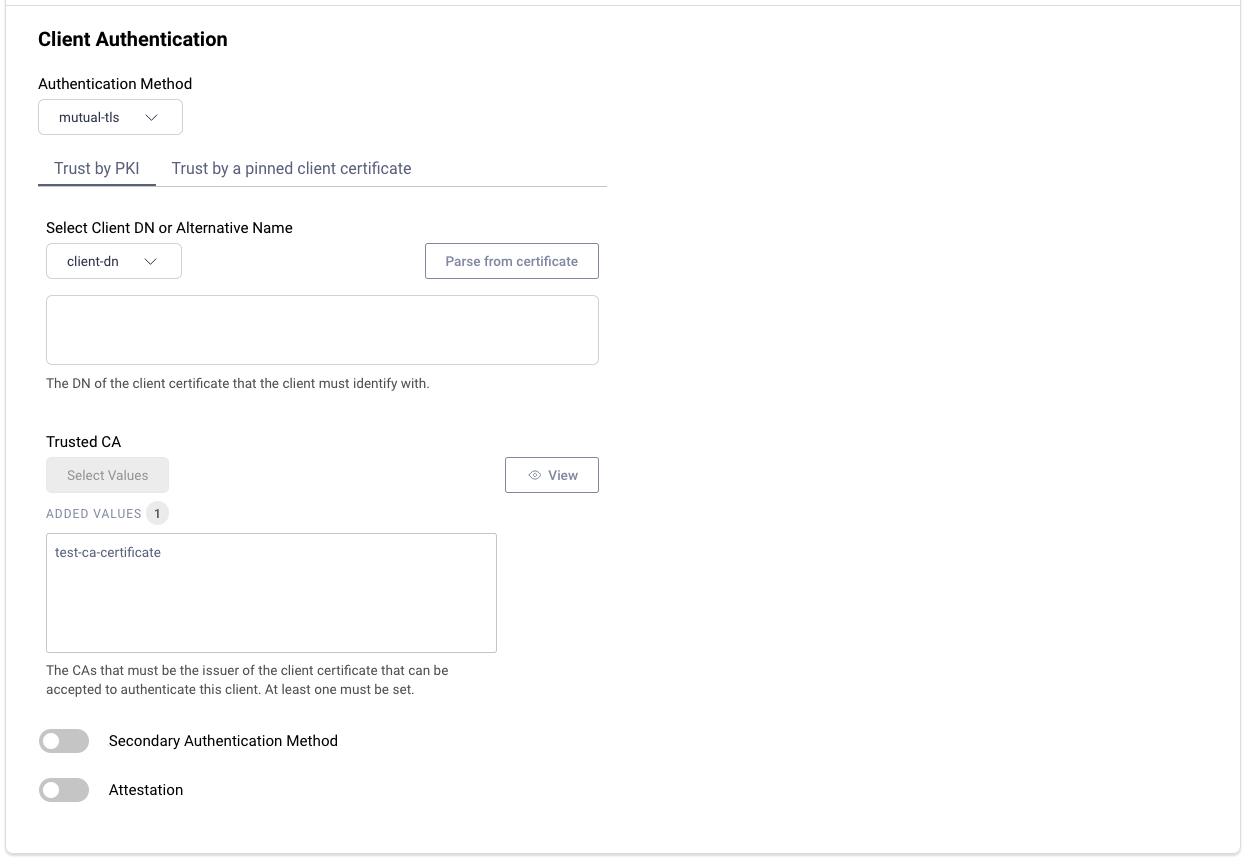1246x859 pixels.
Task: Click the "Attestation" label text
Action: [x=145, y=790]
